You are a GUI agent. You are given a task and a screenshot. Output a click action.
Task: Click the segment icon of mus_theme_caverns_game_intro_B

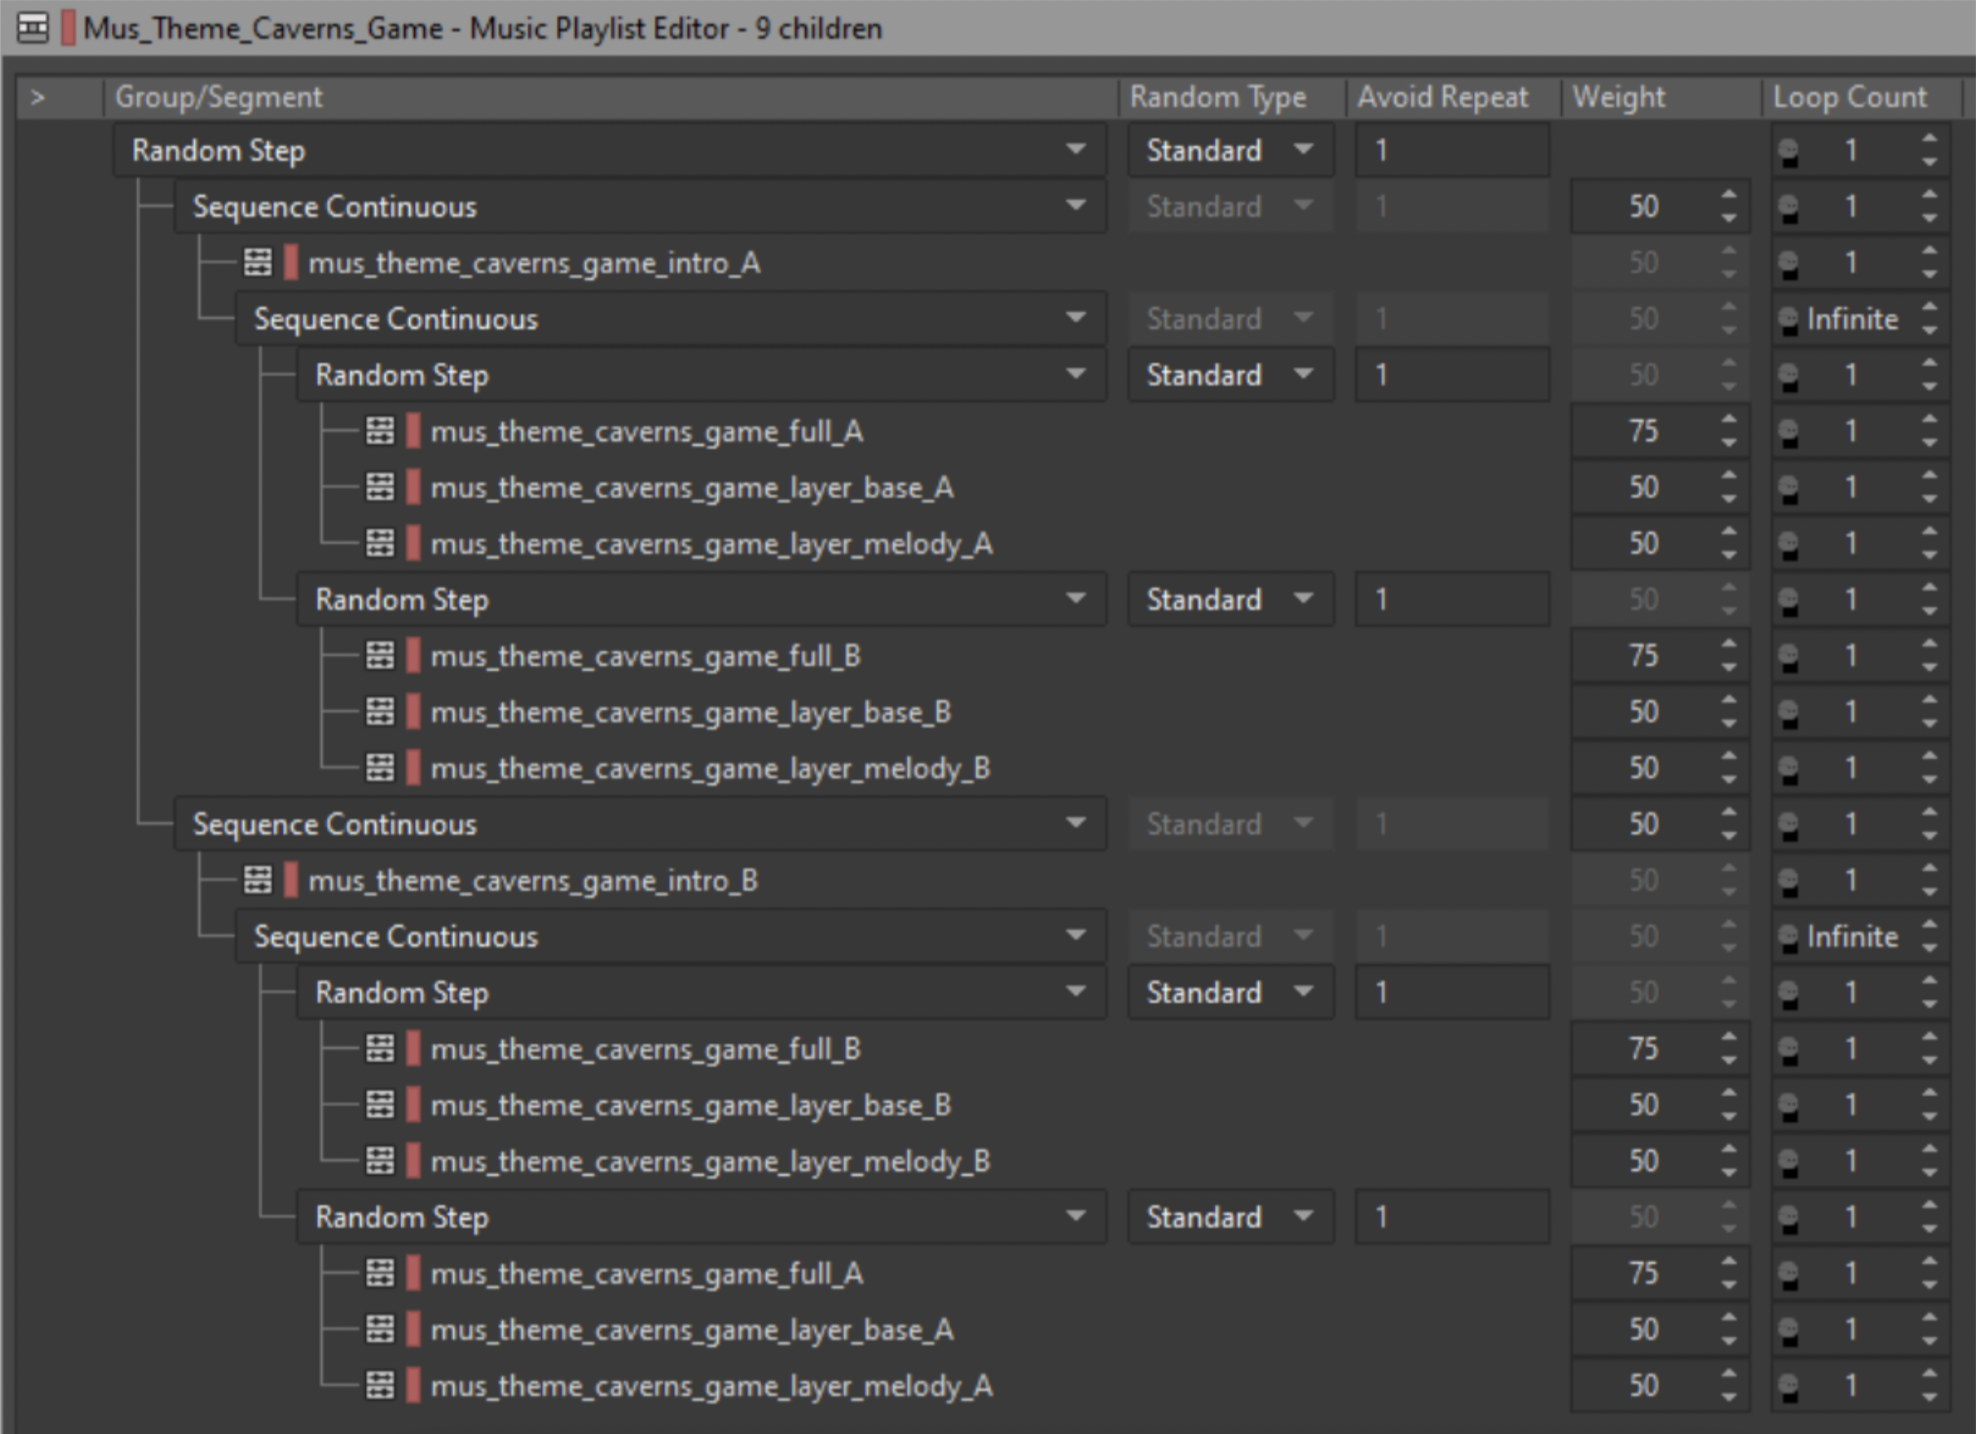(x=258, y=881)
